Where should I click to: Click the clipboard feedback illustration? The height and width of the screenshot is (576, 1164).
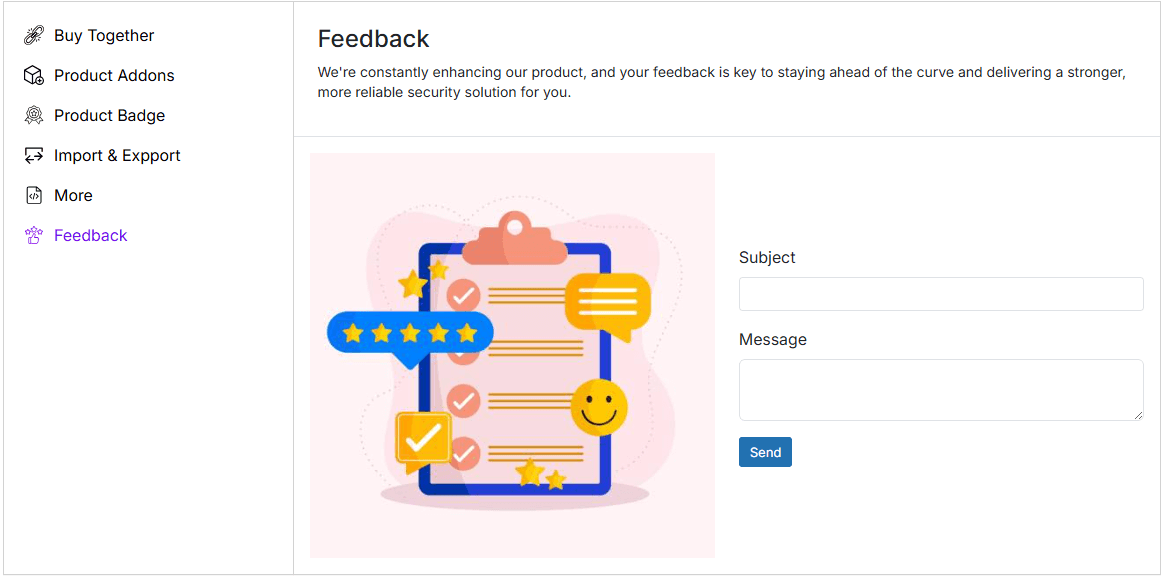(510, 355)
